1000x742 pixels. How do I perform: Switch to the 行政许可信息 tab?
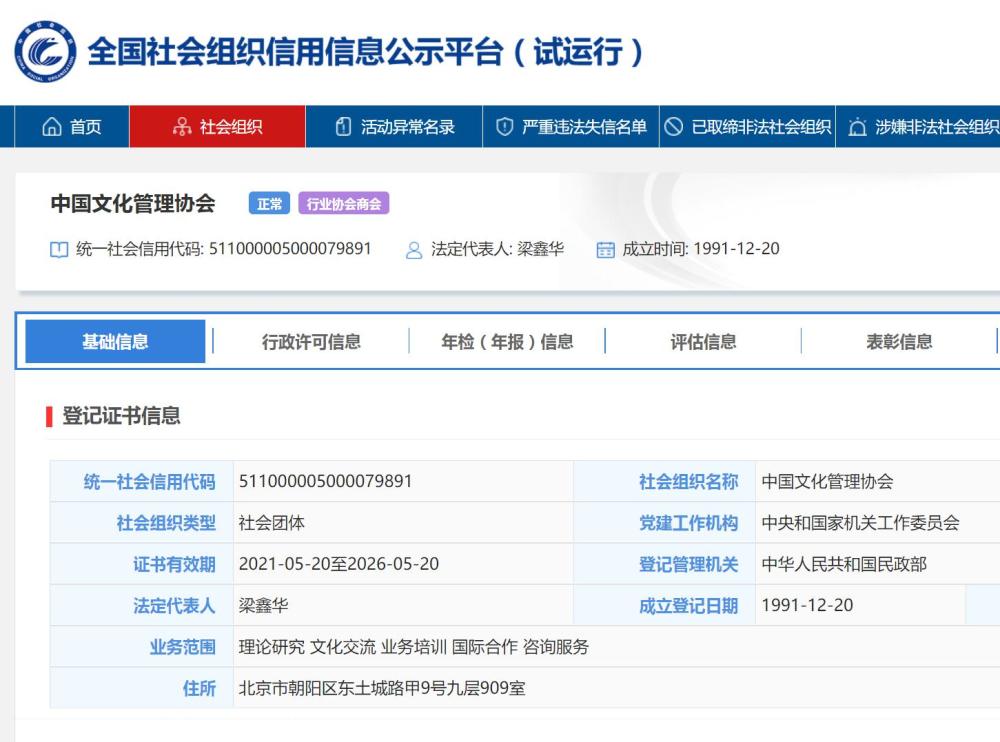tap(311, 341)
